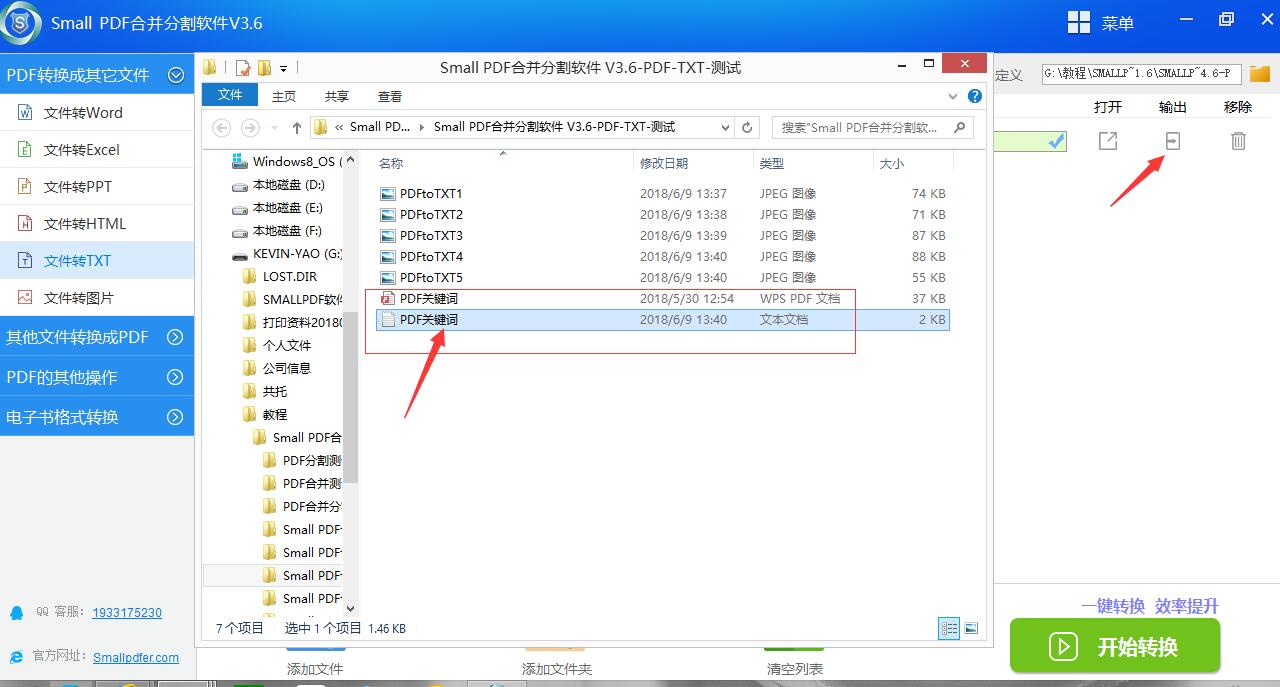Switch Explorer to details view icon

(x=949, y=628)
